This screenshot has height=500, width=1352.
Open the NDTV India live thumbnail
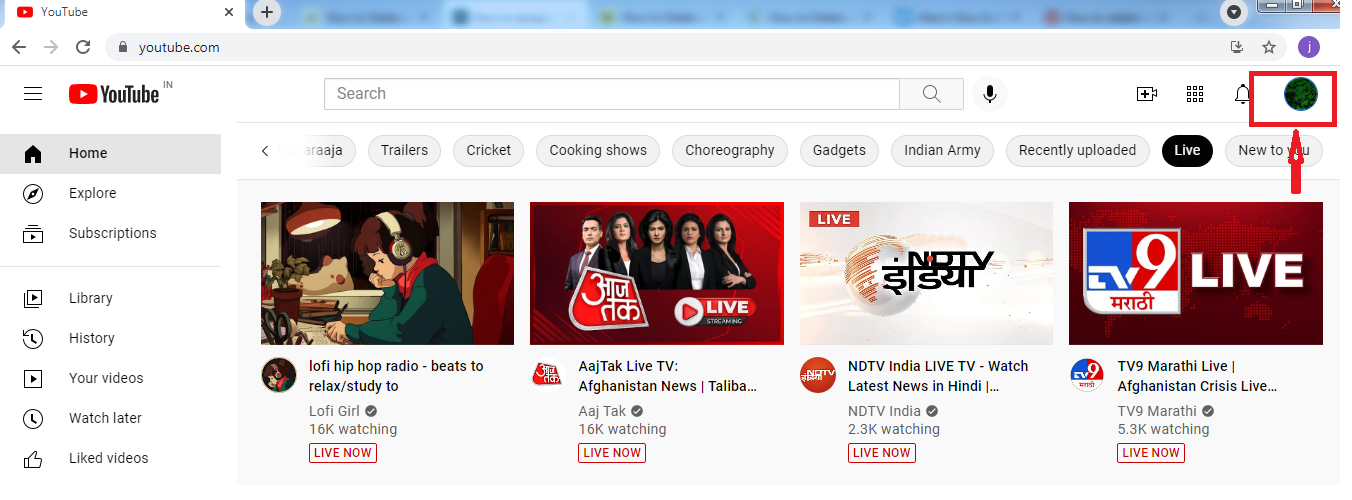(x=926, y=273)
